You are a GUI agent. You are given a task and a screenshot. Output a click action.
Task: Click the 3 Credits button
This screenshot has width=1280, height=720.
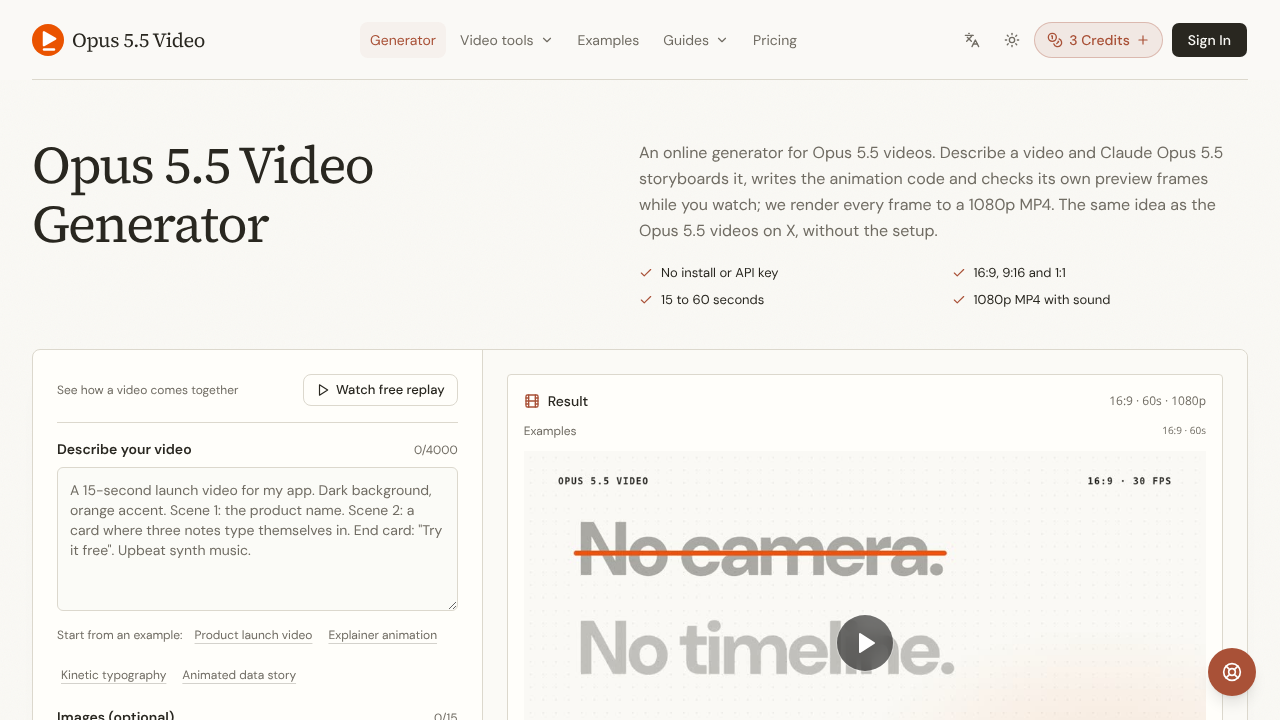[1098, 40]
